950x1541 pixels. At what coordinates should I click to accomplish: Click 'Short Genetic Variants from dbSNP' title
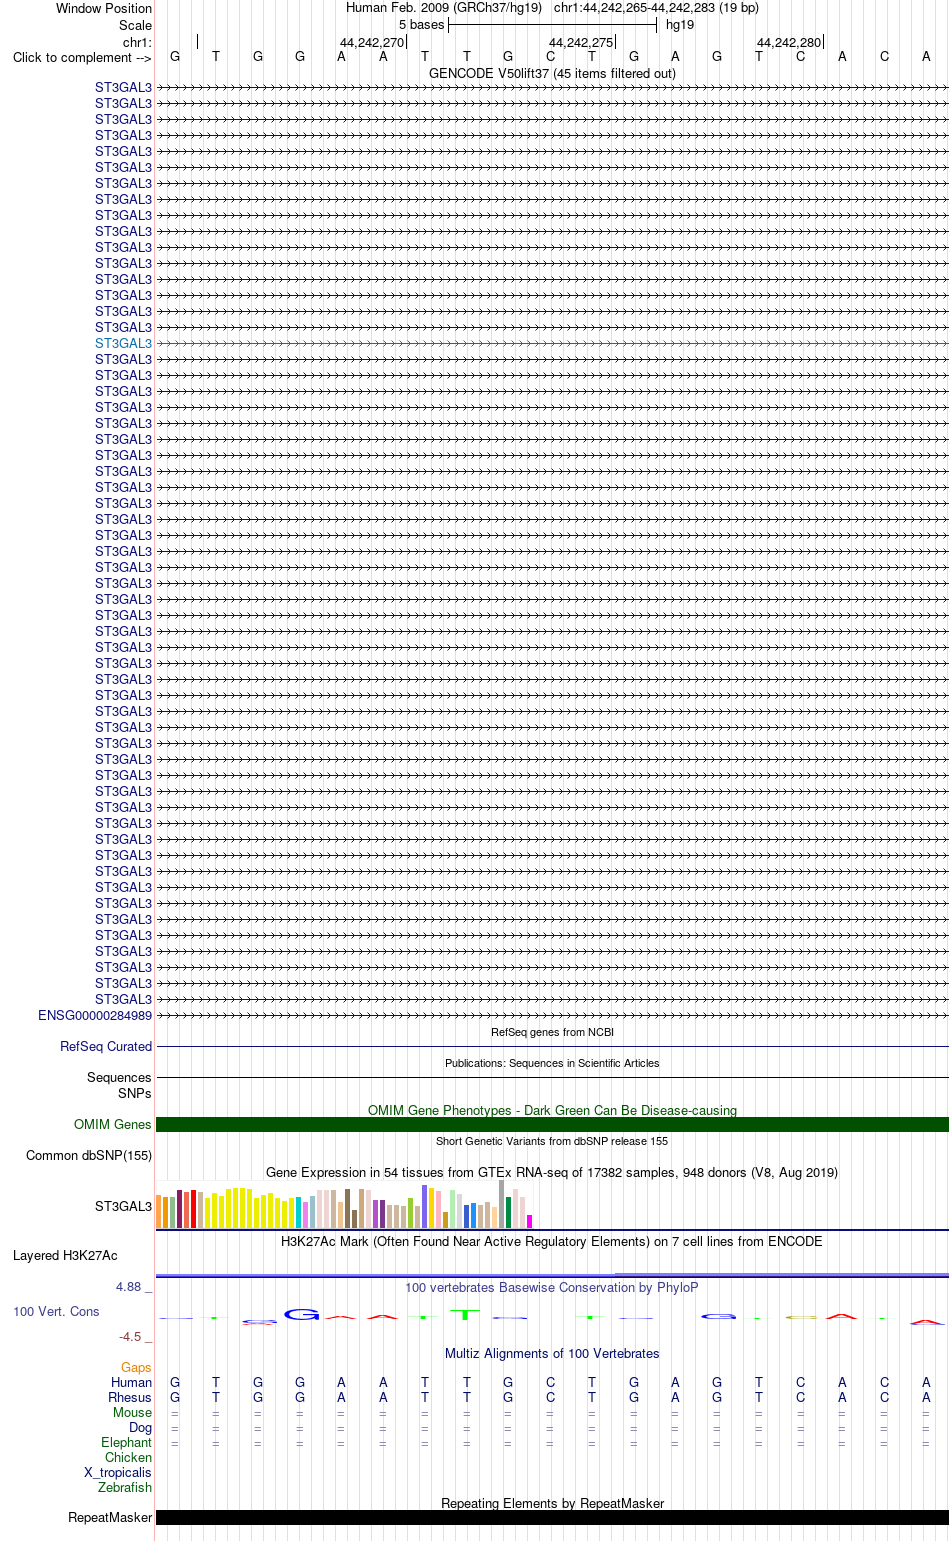(552, 1141)
